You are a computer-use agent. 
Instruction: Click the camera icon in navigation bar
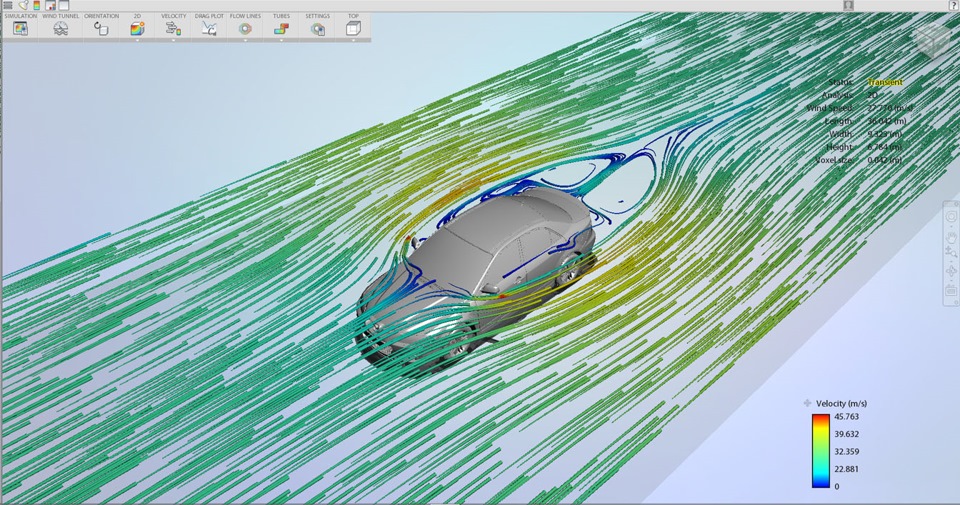tap(951, 290)
